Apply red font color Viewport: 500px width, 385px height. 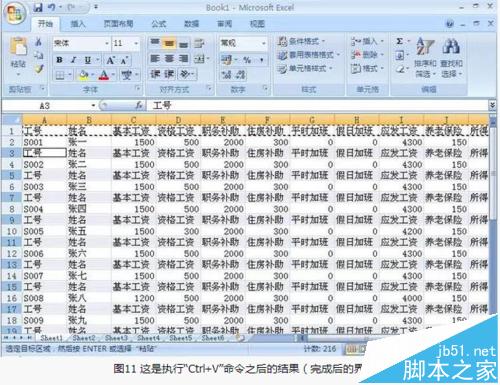click(104, 75)
